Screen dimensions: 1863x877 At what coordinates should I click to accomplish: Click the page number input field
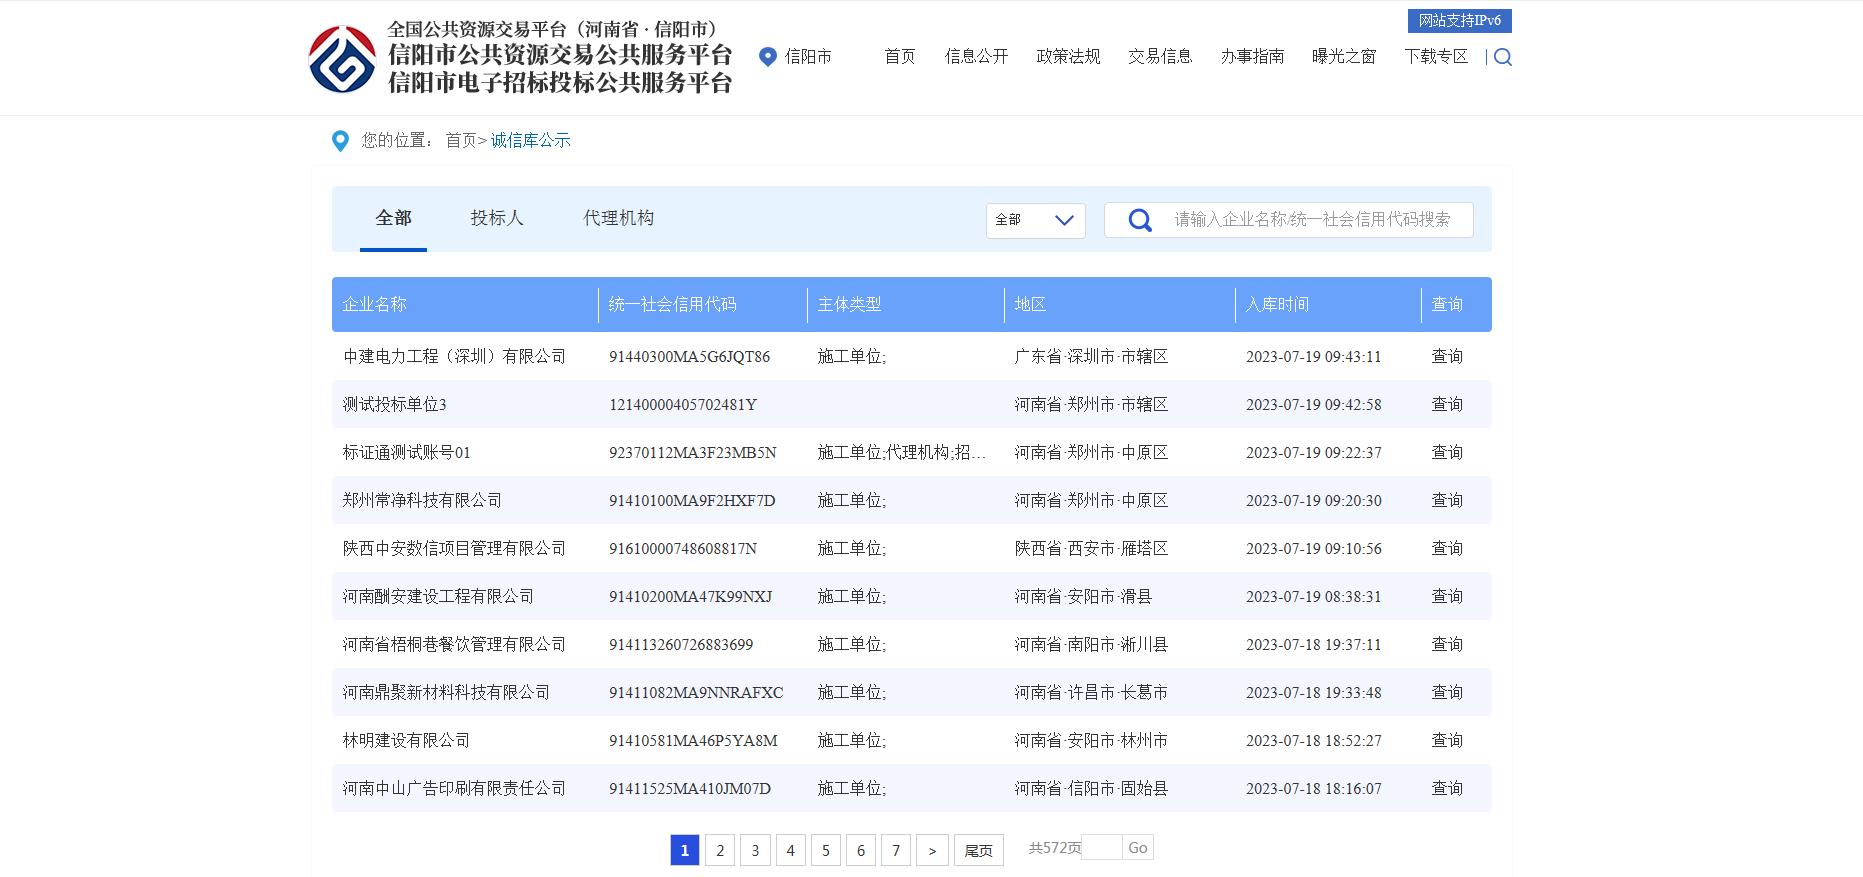[x=1102, y=848]
